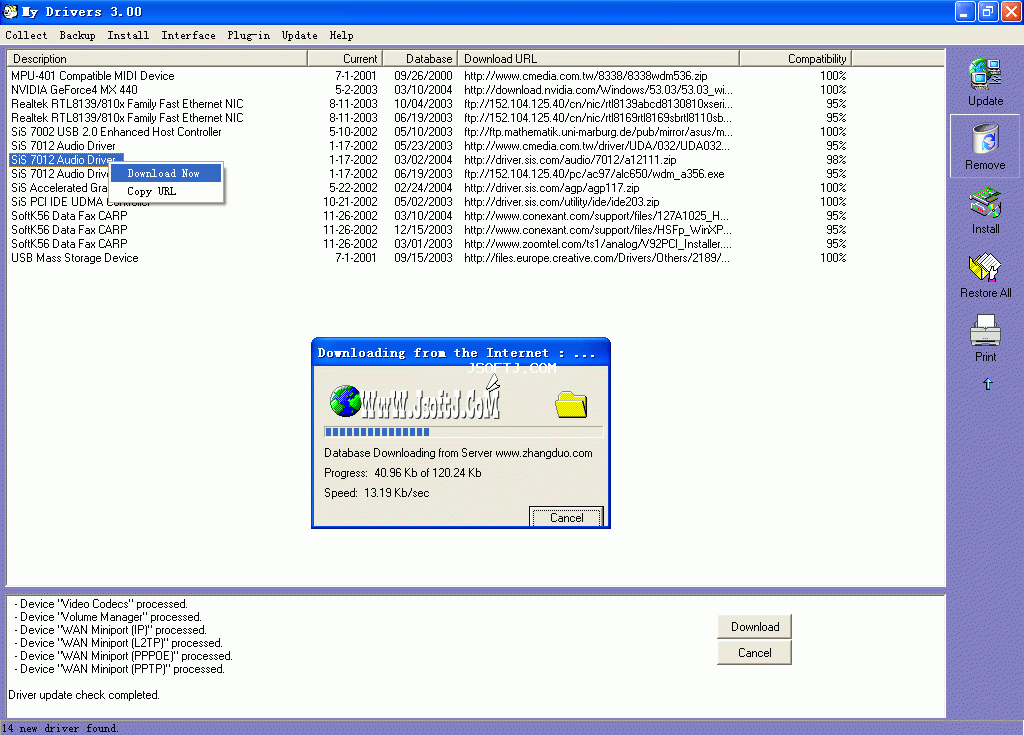
Task: Open the Install menu
Action: tap(128, 35)
